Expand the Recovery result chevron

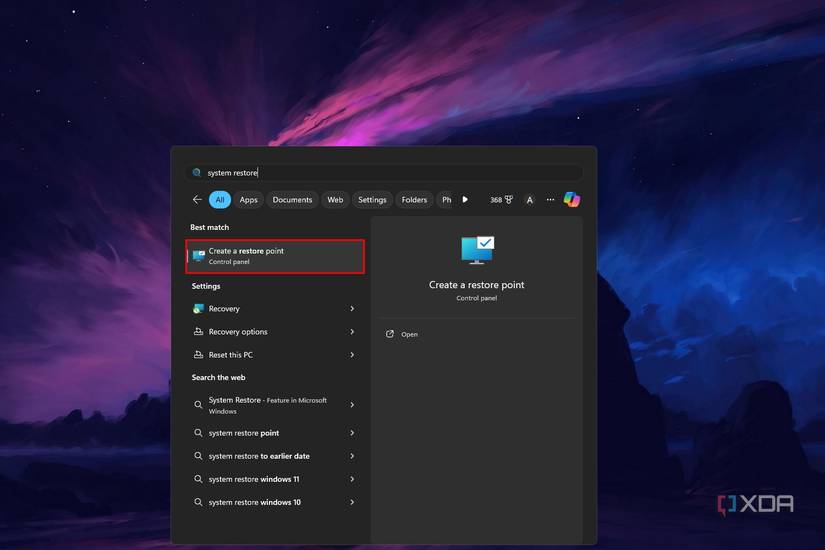pyautogui.click(x=352, y=308)
